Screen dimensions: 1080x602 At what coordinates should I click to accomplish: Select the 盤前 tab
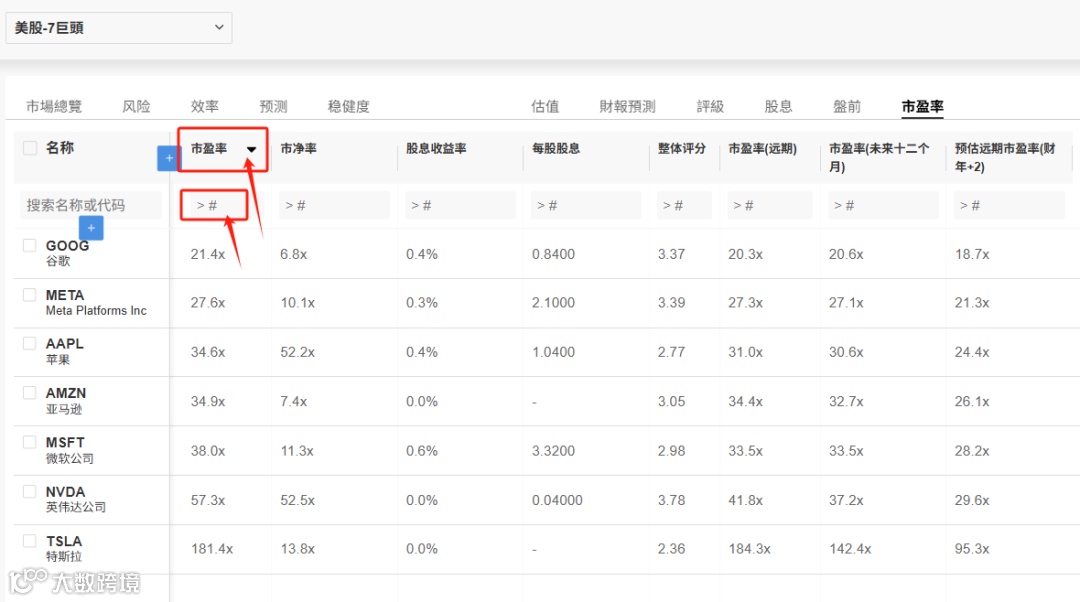[x=847, y=106]
